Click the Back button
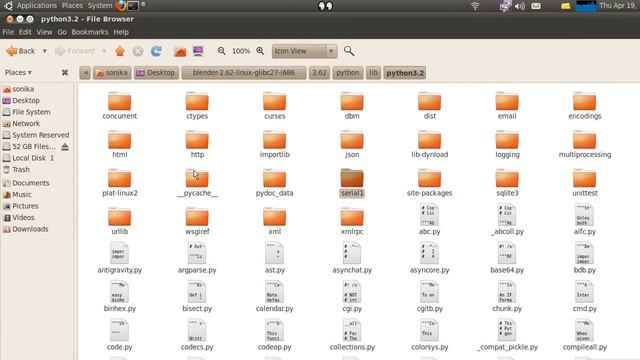640x360 pixels. coord(21,51)
